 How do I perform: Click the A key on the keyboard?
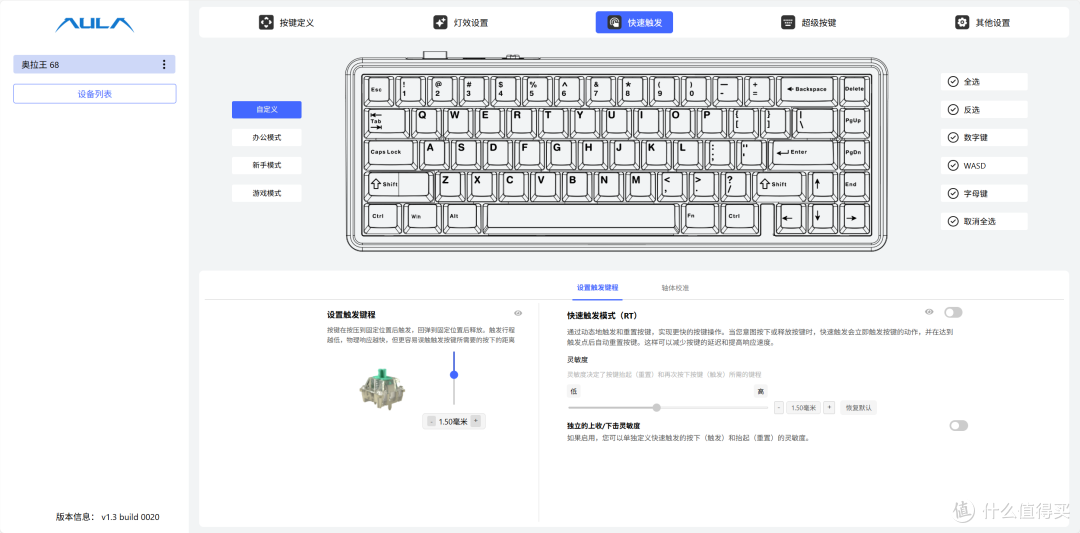click(x=435, y=153)
